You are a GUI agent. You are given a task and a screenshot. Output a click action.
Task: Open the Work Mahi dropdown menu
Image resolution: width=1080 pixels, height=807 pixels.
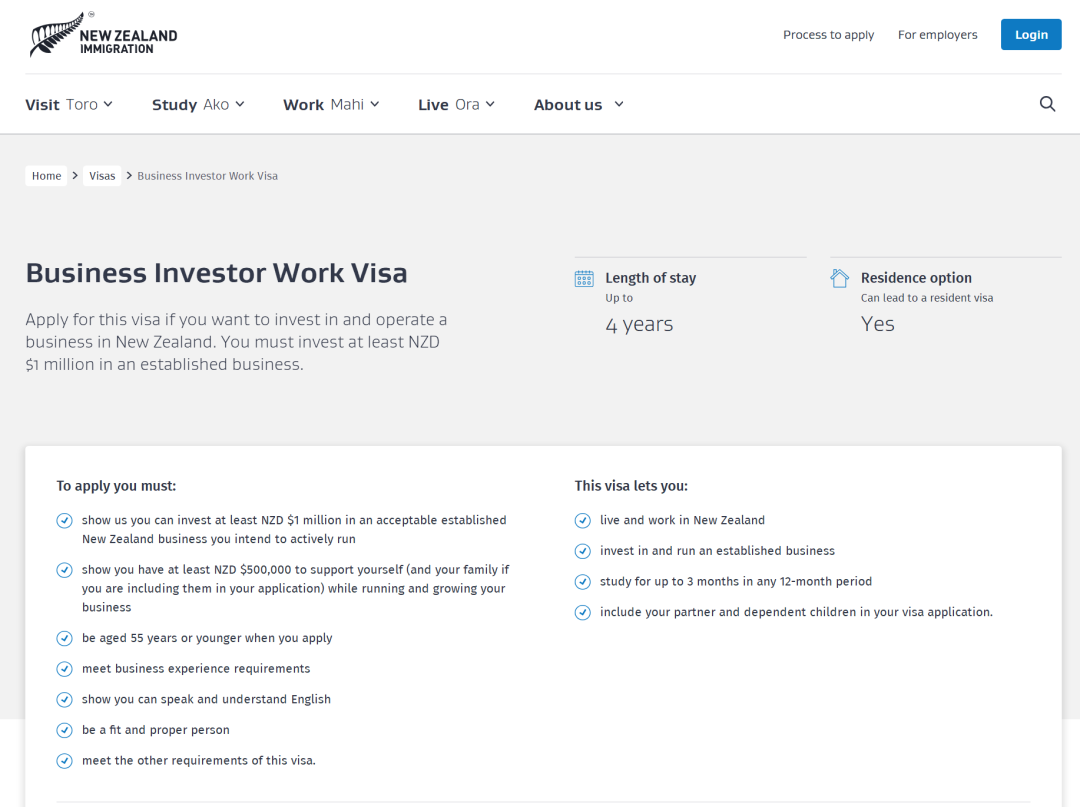point(331,104)
